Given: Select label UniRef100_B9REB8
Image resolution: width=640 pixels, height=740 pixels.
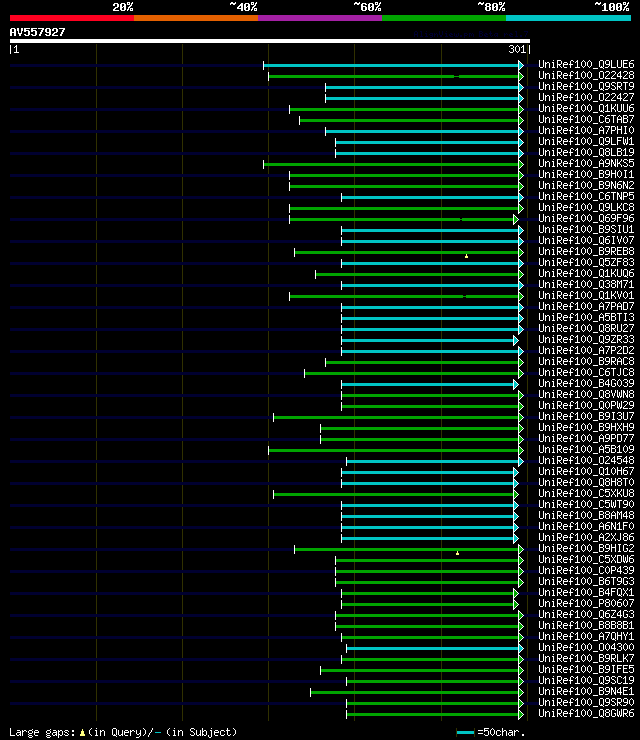Looking at the screenshot, I should point(586,252).
